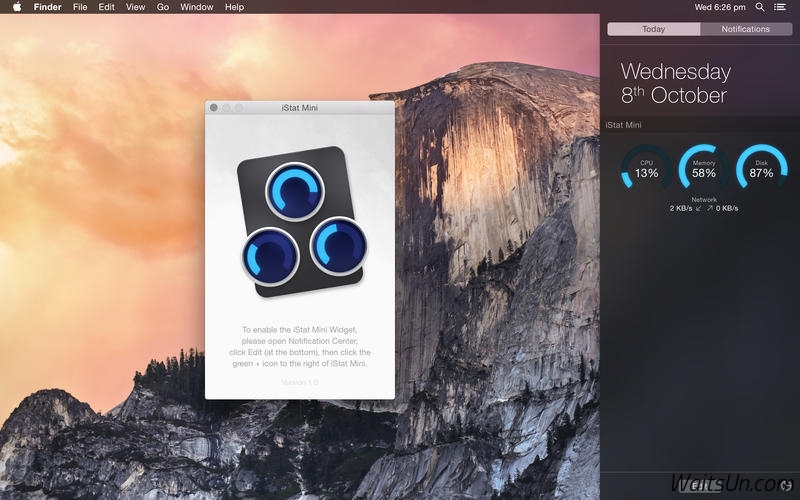
Task: Switch to the Notifications tab
Action: [x=746, y=29]
